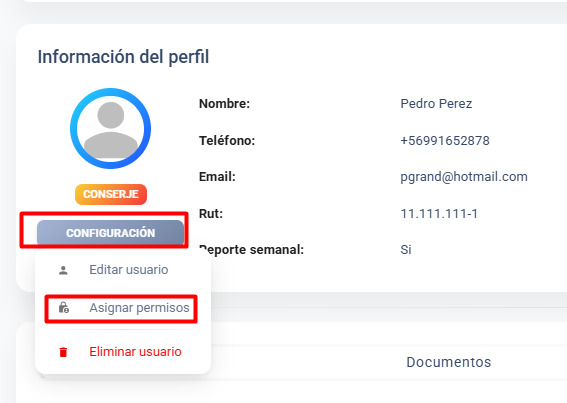Viewport: 567px width, 403px height.
Task: Click the red trash icon
Action: click(x=63, y=352)
